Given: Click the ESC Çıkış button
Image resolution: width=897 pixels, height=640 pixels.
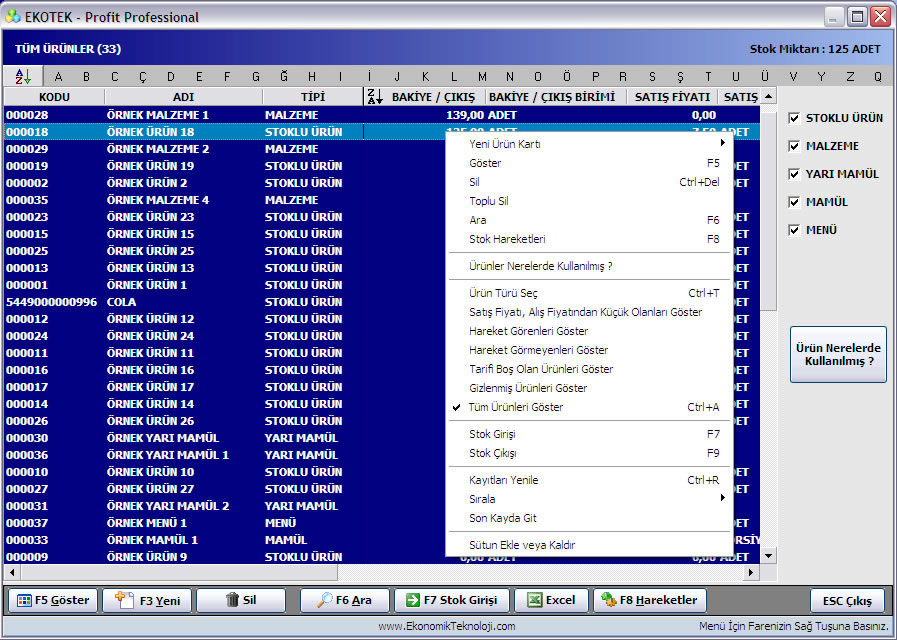Looking at the screenshot, I should (847, 601).
